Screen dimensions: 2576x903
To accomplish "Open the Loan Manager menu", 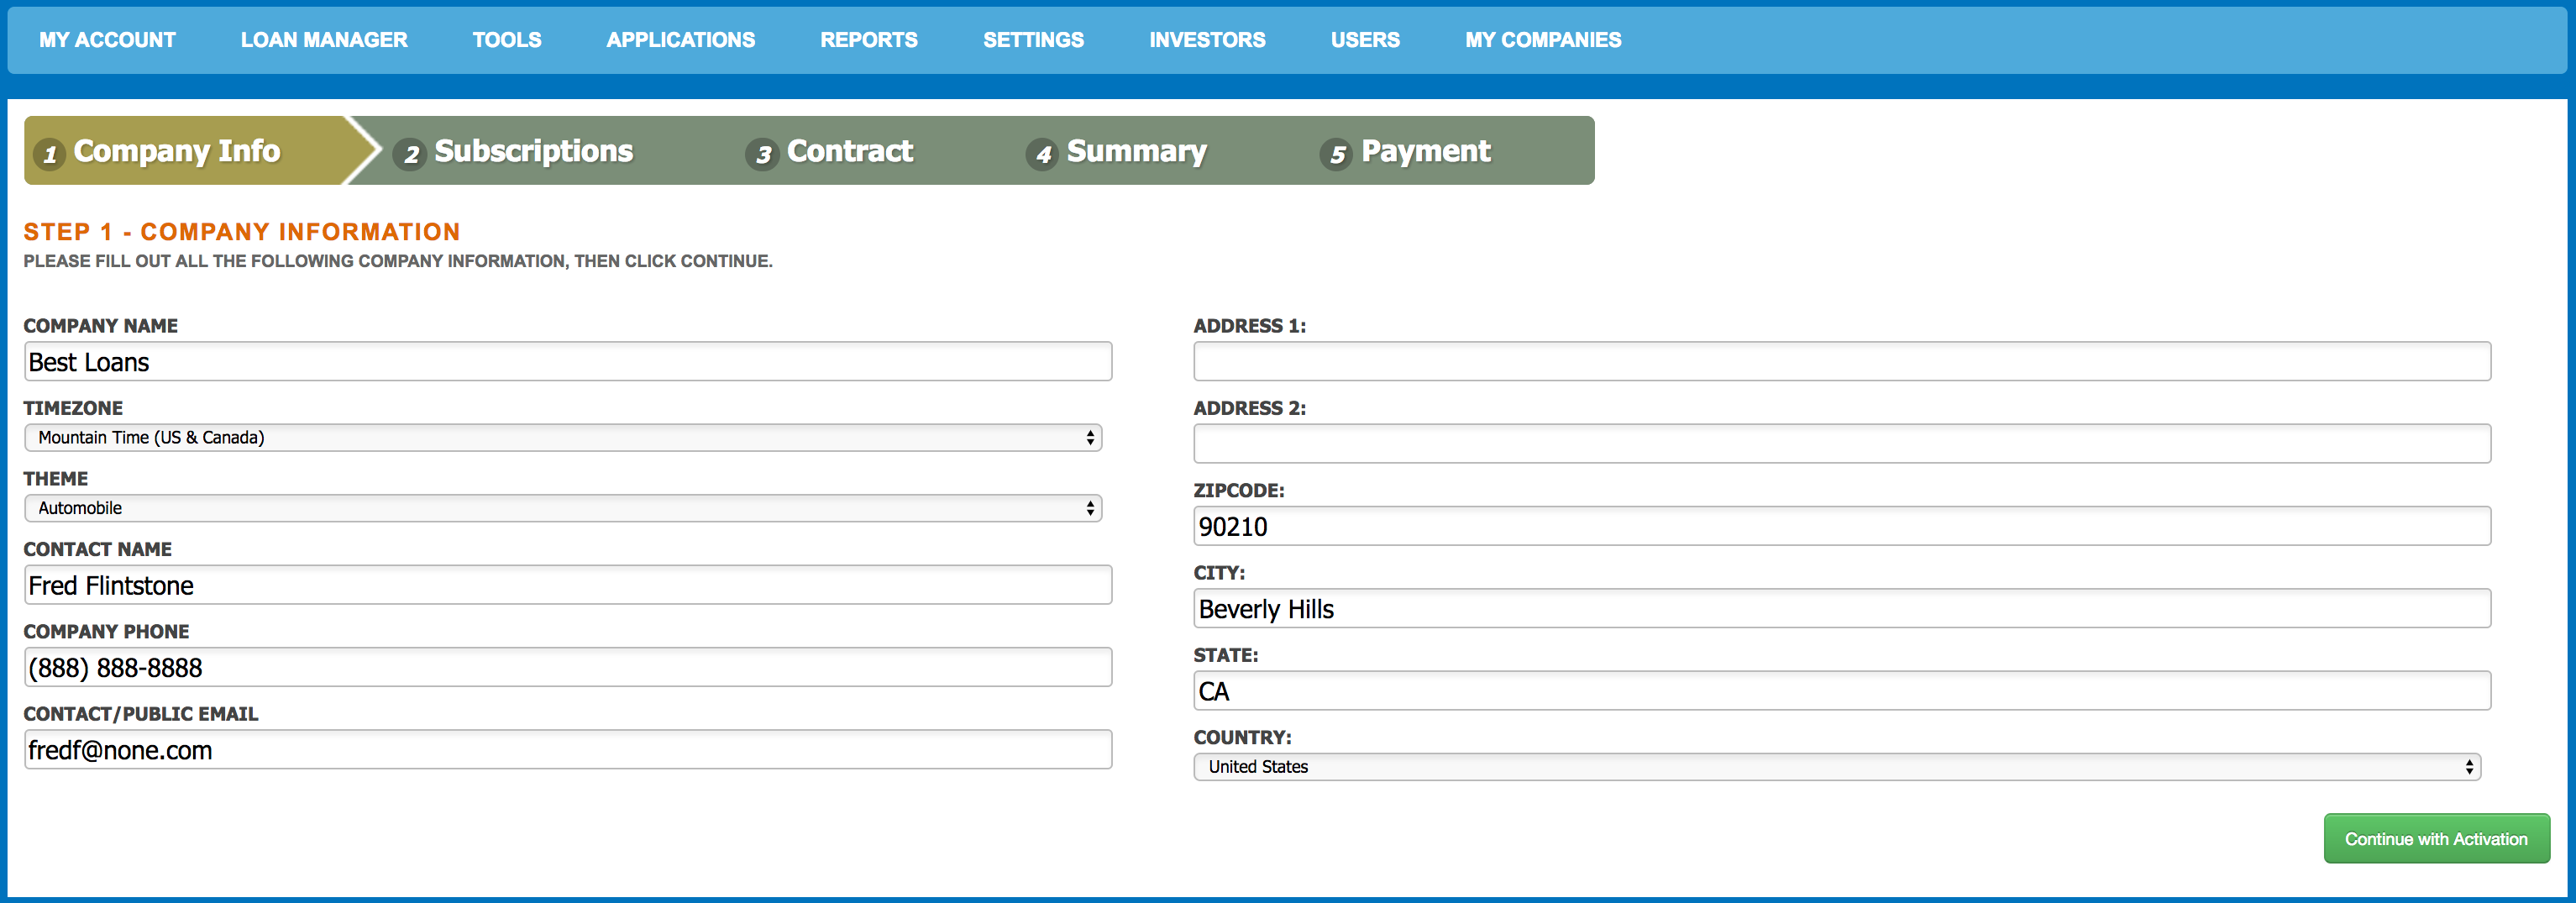I will pyautogui.click(x=324, y=40).
